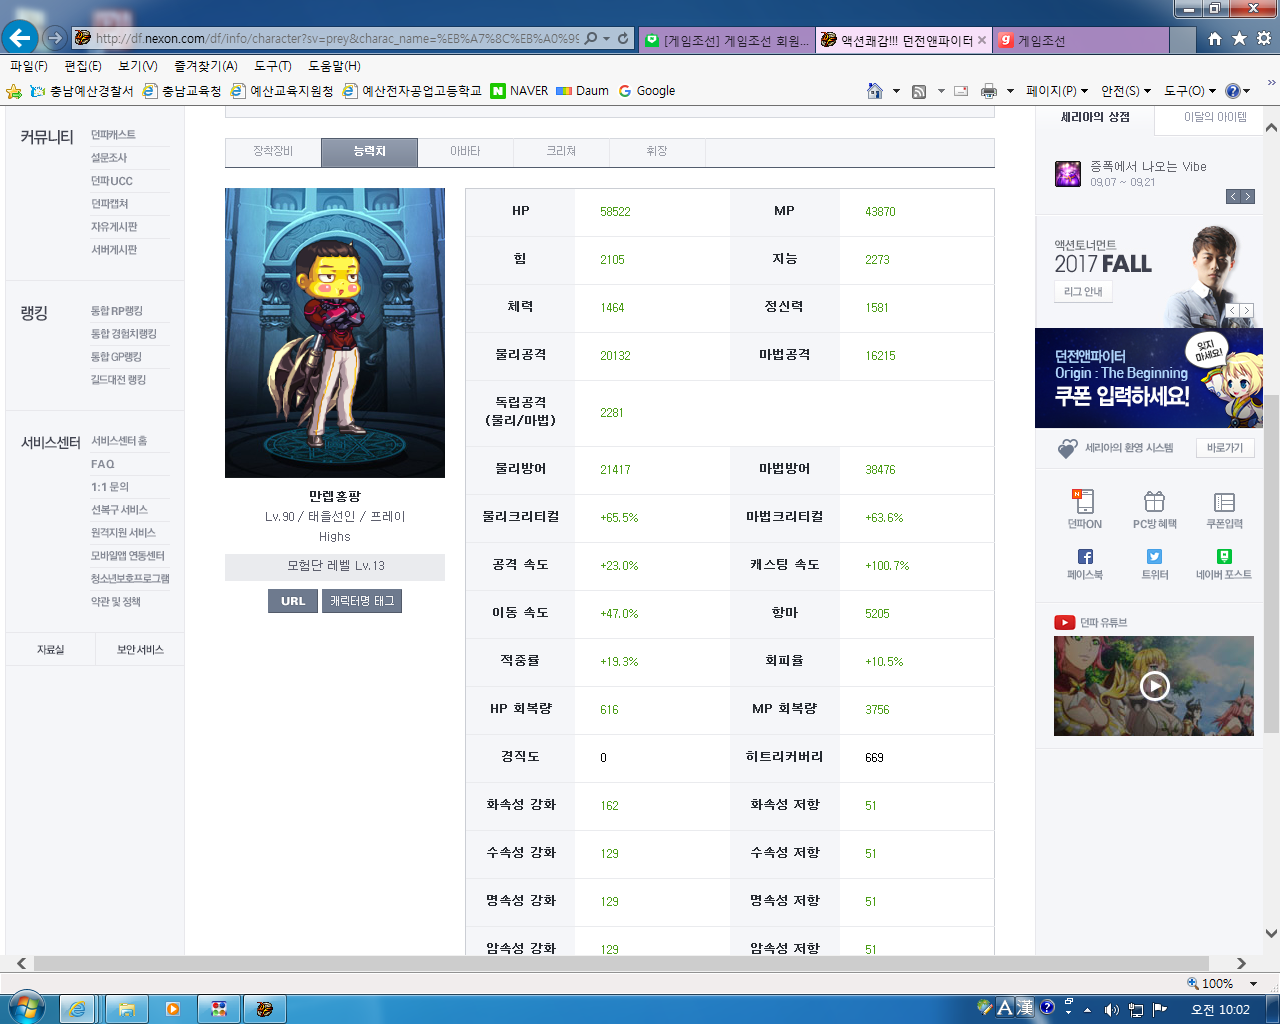Expand the feeds dropdown arrow
Screen dimensions: 1280x1024
click(941, 91)
